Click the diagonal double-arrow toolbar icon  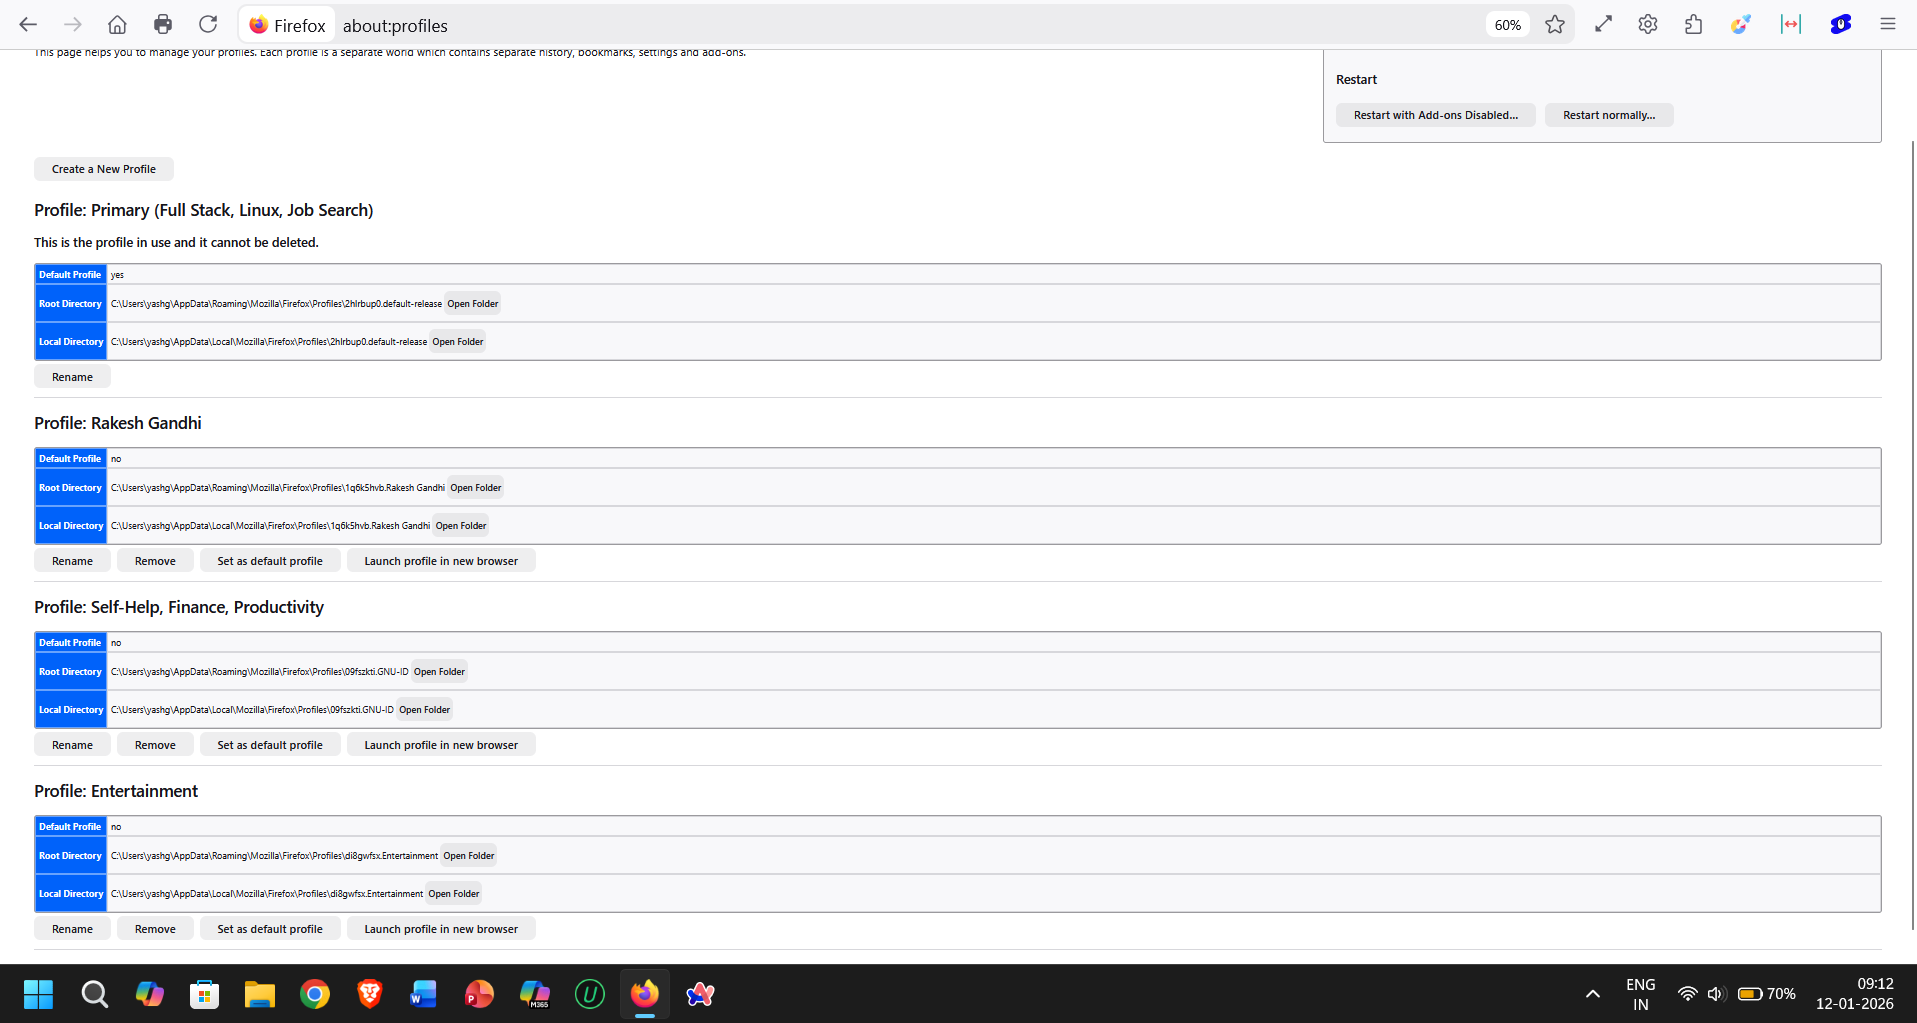1603,25
